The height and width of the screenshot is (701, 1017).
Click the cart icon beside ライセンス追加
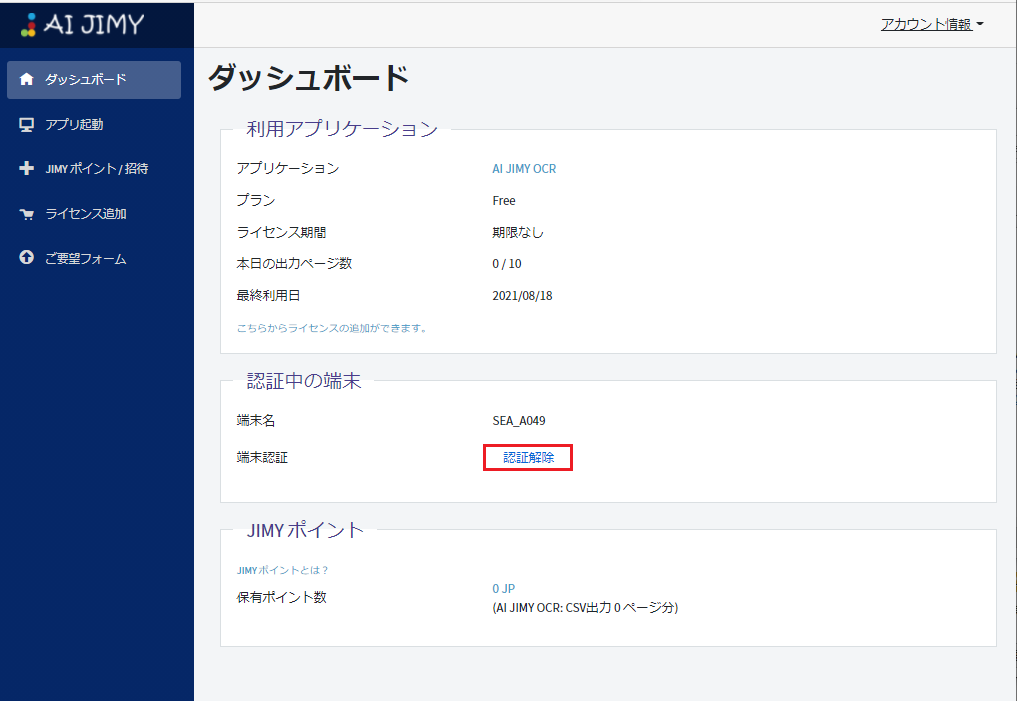click(27, 214)
